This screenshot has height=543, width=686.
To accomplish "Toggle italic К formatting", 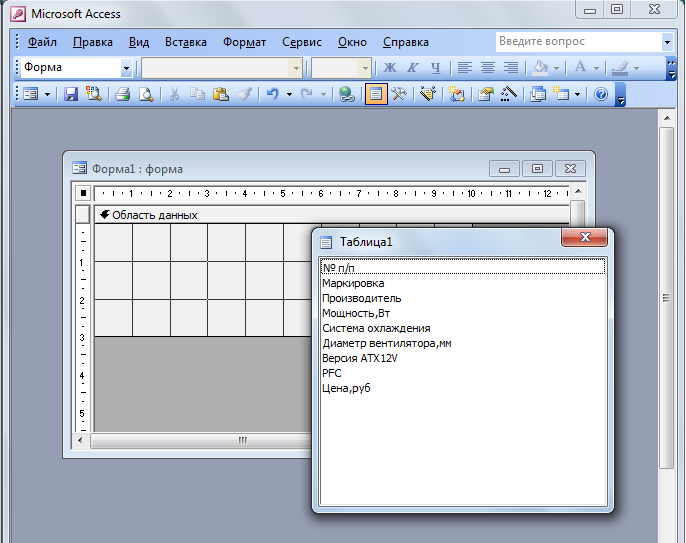I will pos(413,68).
